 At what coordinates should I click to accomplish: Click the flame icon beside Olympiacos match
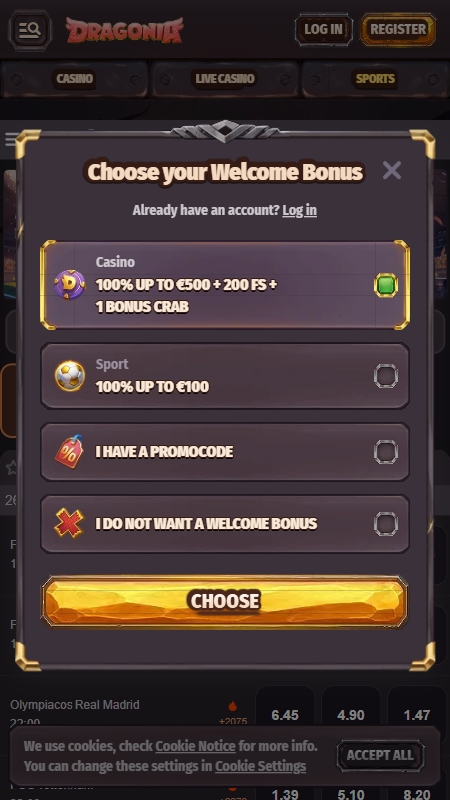point(233,706)
